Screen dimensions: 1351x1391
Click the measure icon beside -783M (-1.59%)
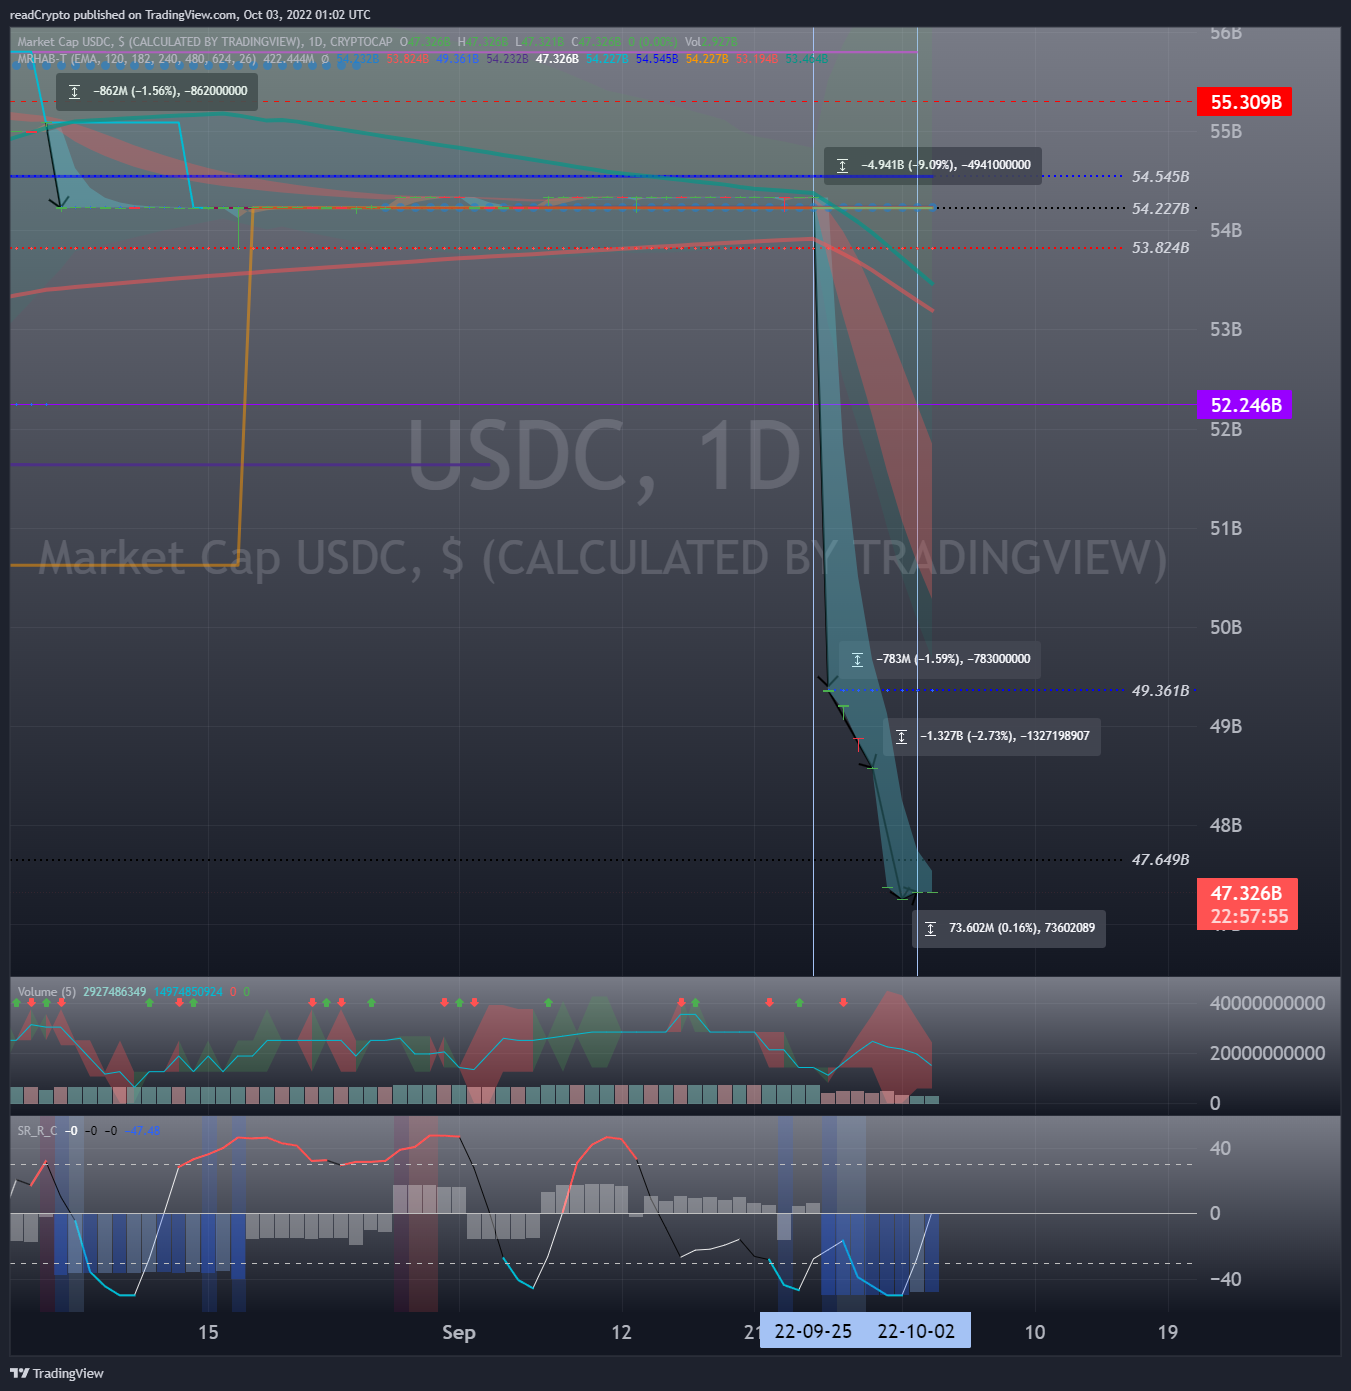pos(858,660)
